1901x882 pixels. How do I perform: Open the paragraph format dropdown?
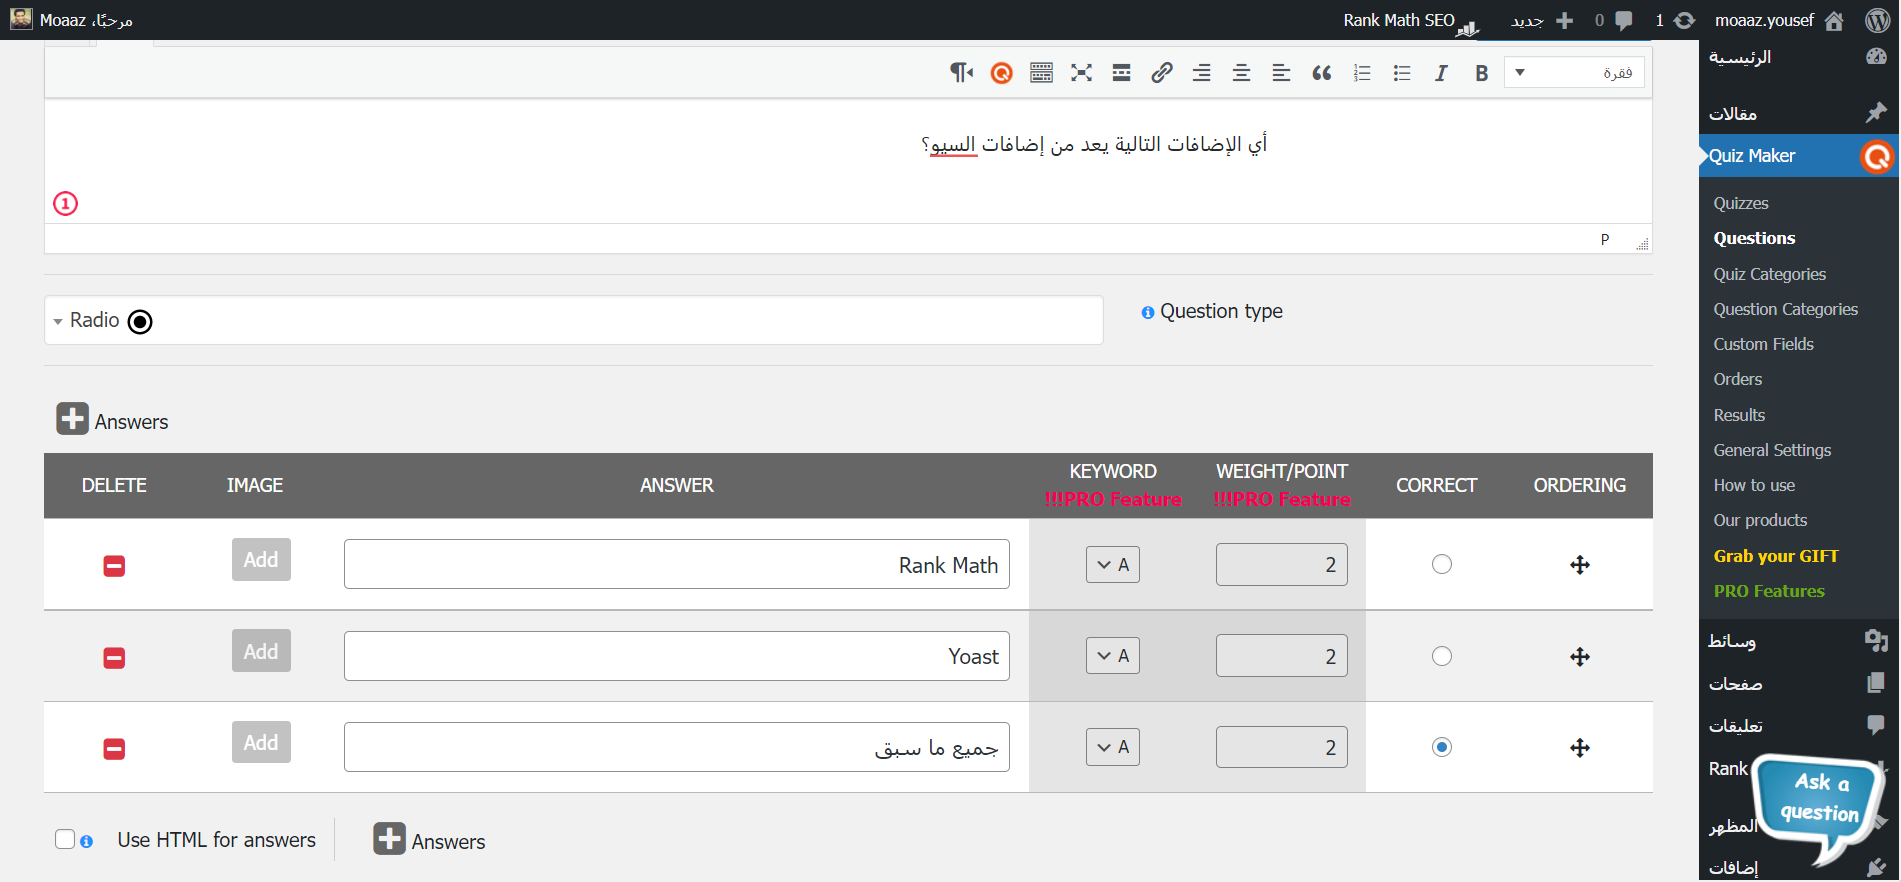pos(1574,73)
